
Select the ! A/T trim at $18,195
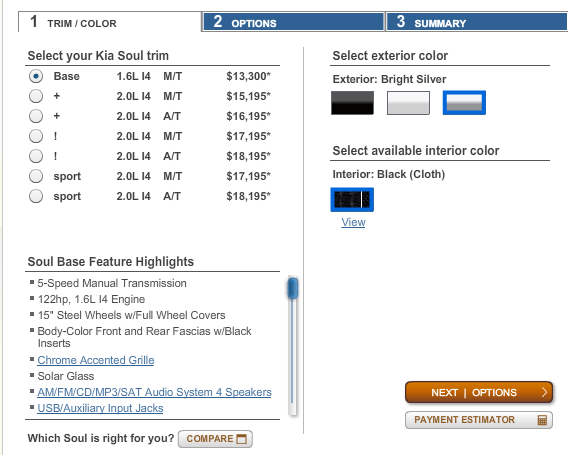[x=36, y=156]
